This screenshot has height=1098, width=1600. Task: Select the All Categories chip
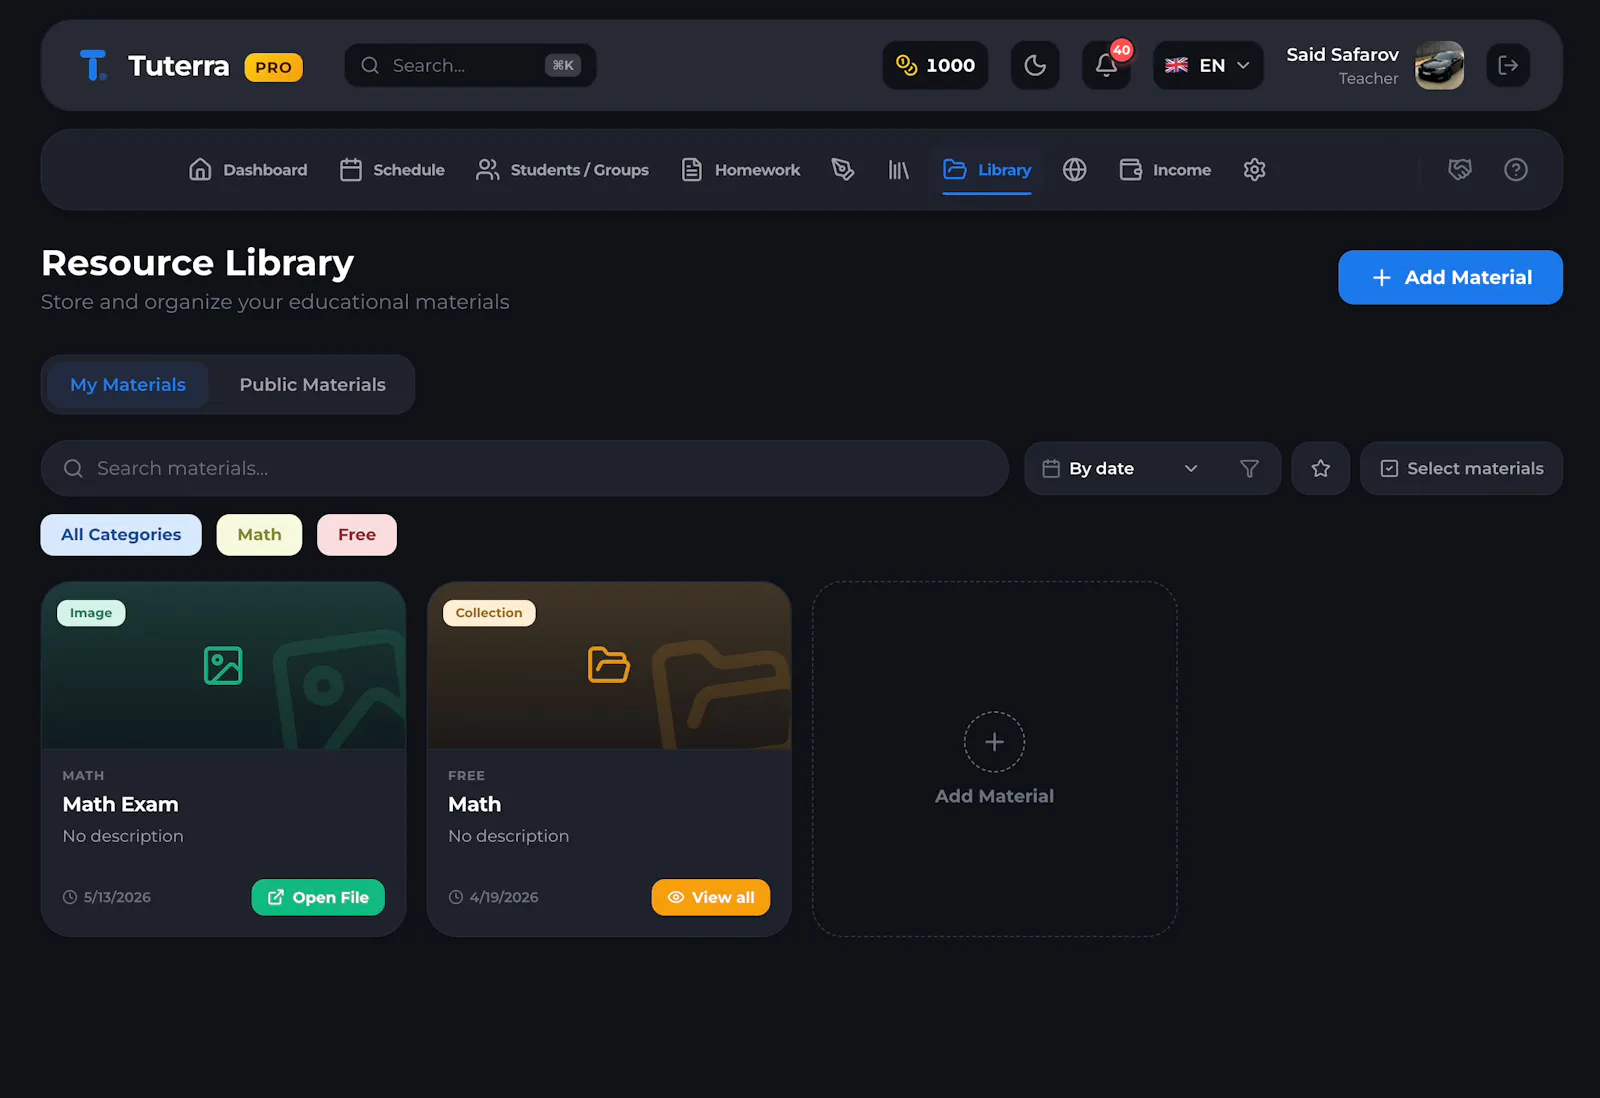[x=121, y=535]
